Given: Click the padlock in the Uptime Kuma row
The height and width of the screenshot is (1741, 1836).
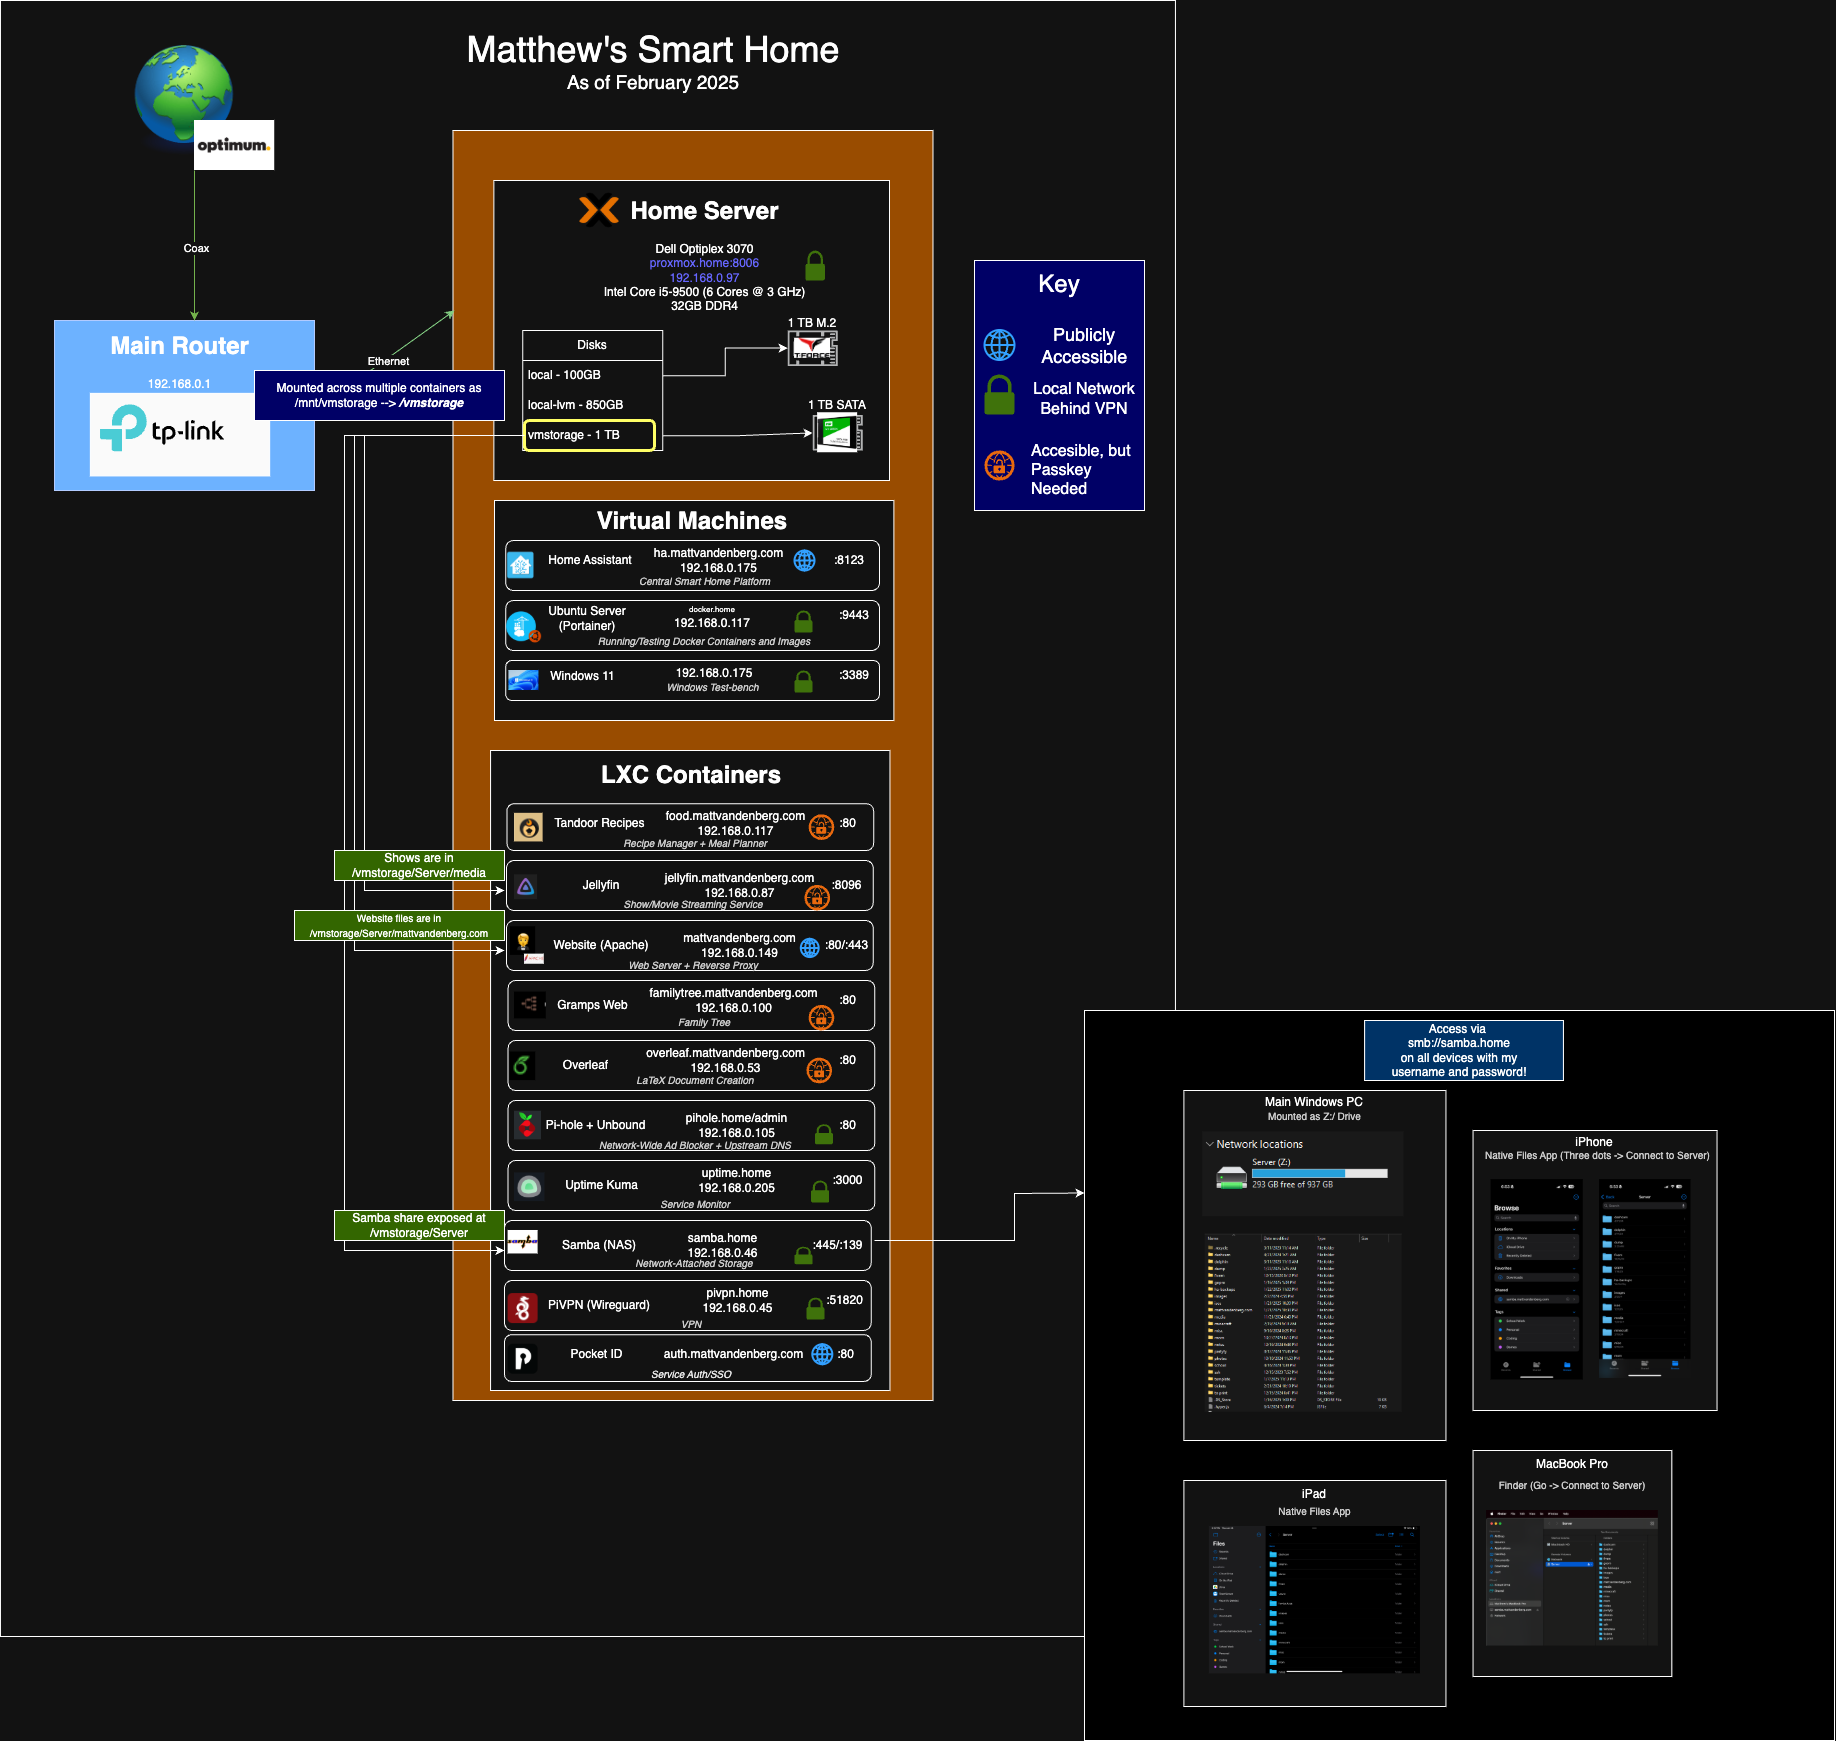Looking at the screenshot, I should (x=820, y=1191).
